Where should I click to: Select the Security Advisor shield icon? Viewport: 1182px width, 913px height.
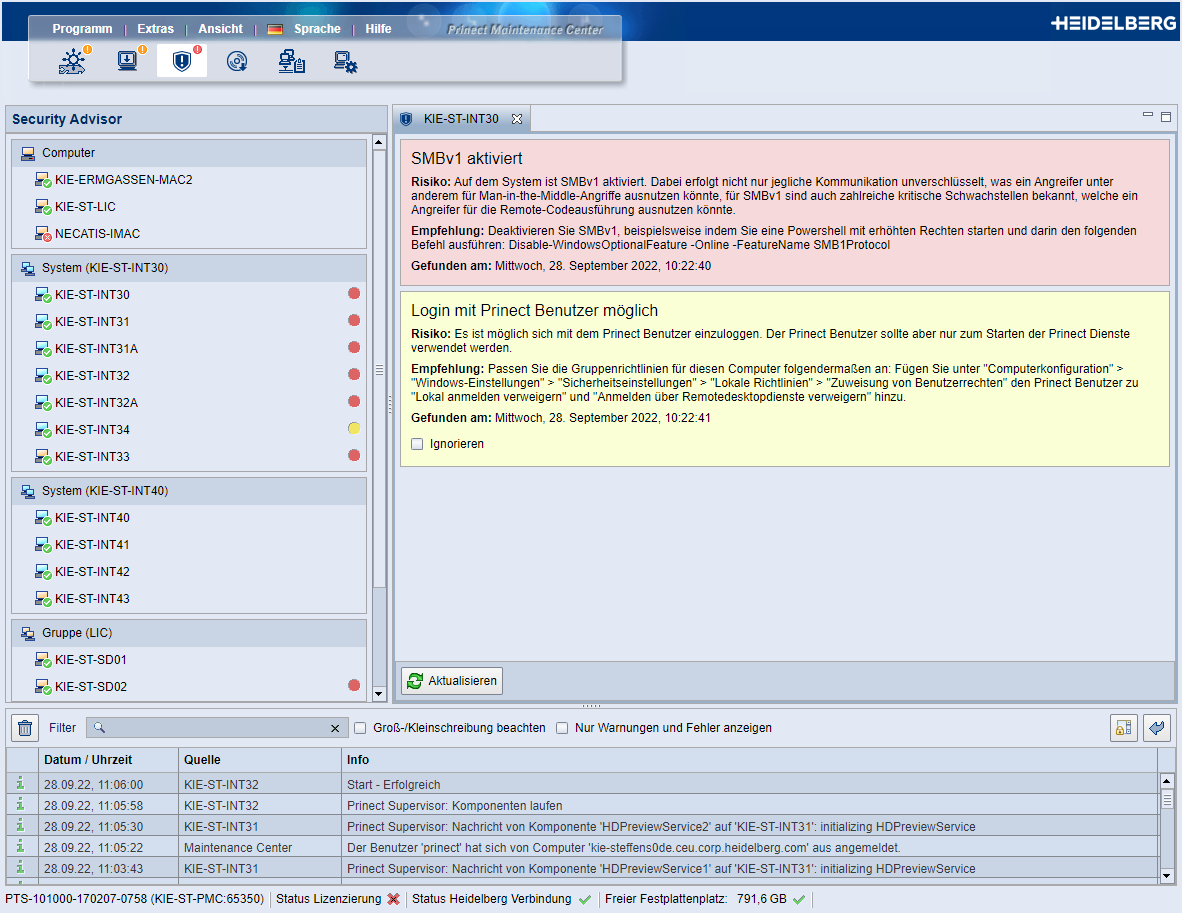(182, 61)
